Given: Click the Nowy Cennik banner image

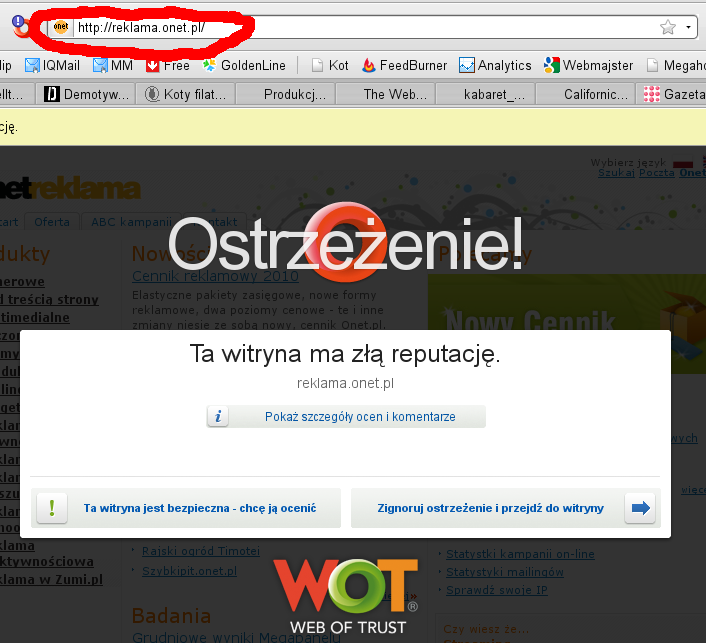Looking at the screenshot, I should pos(567,302).
